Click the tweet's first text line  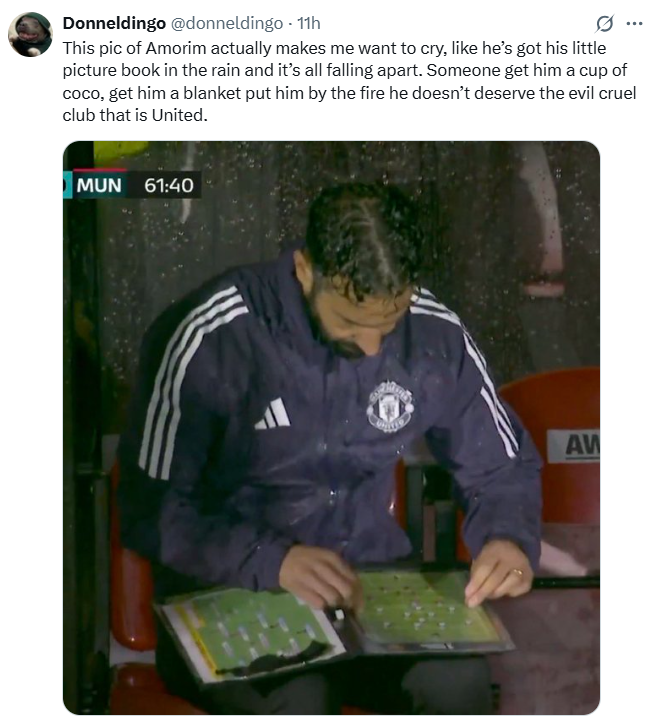[x=335, y=48]
